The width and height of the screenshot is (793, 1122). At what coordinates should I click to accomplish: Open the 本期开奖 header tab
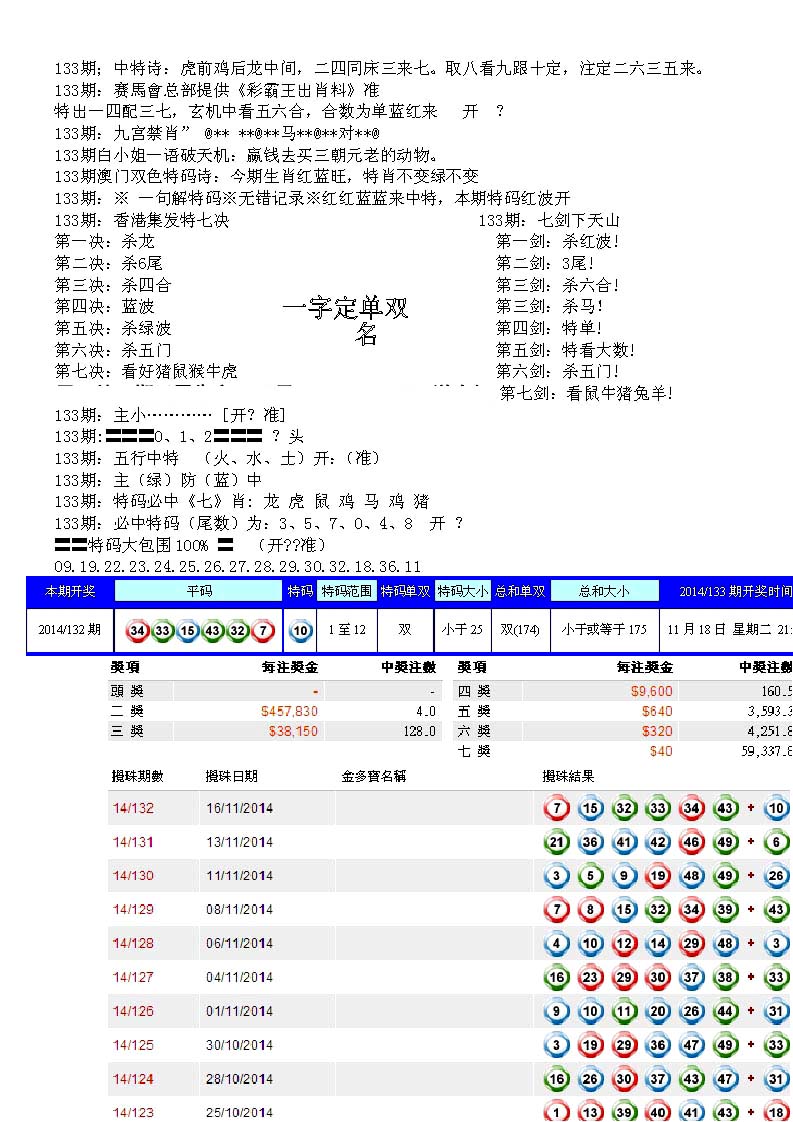[x=70, y=591]
